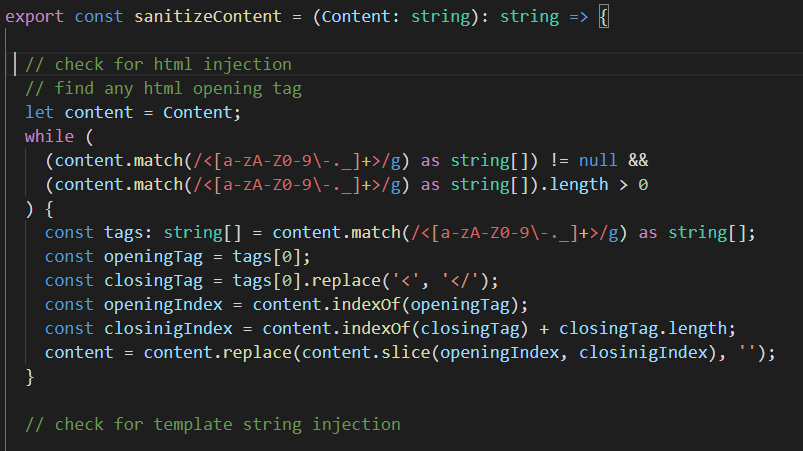
Task: Place cursor on the export keyword
Action: [34, 16]
